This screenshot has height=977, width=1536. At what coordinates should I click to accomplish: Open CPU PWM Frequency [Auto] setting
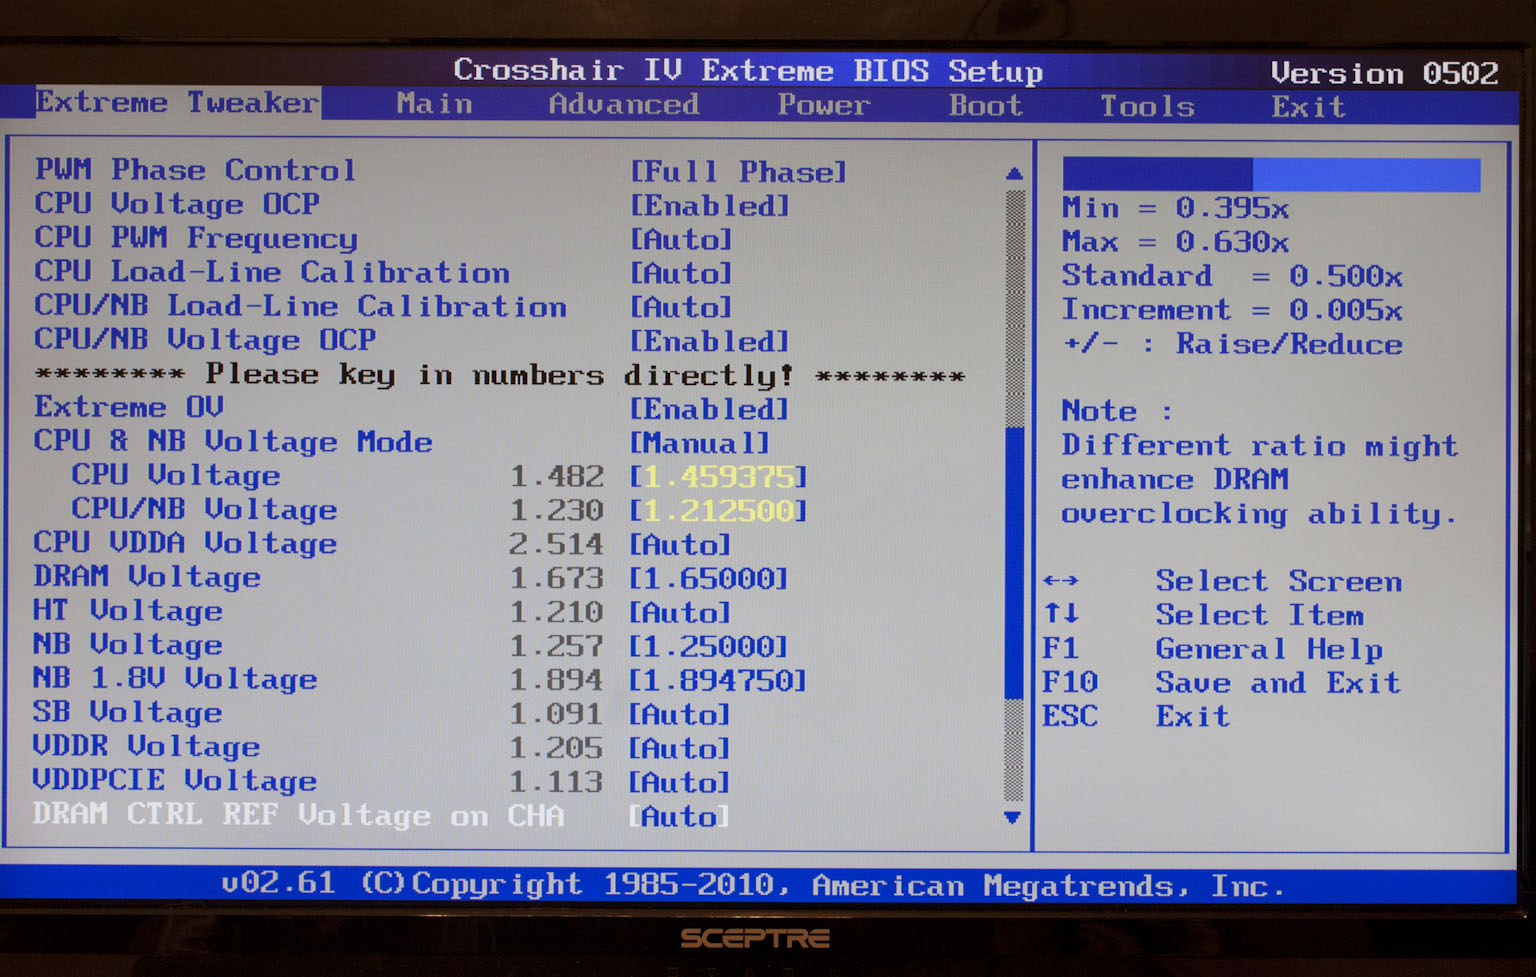[x=681, y=240]
